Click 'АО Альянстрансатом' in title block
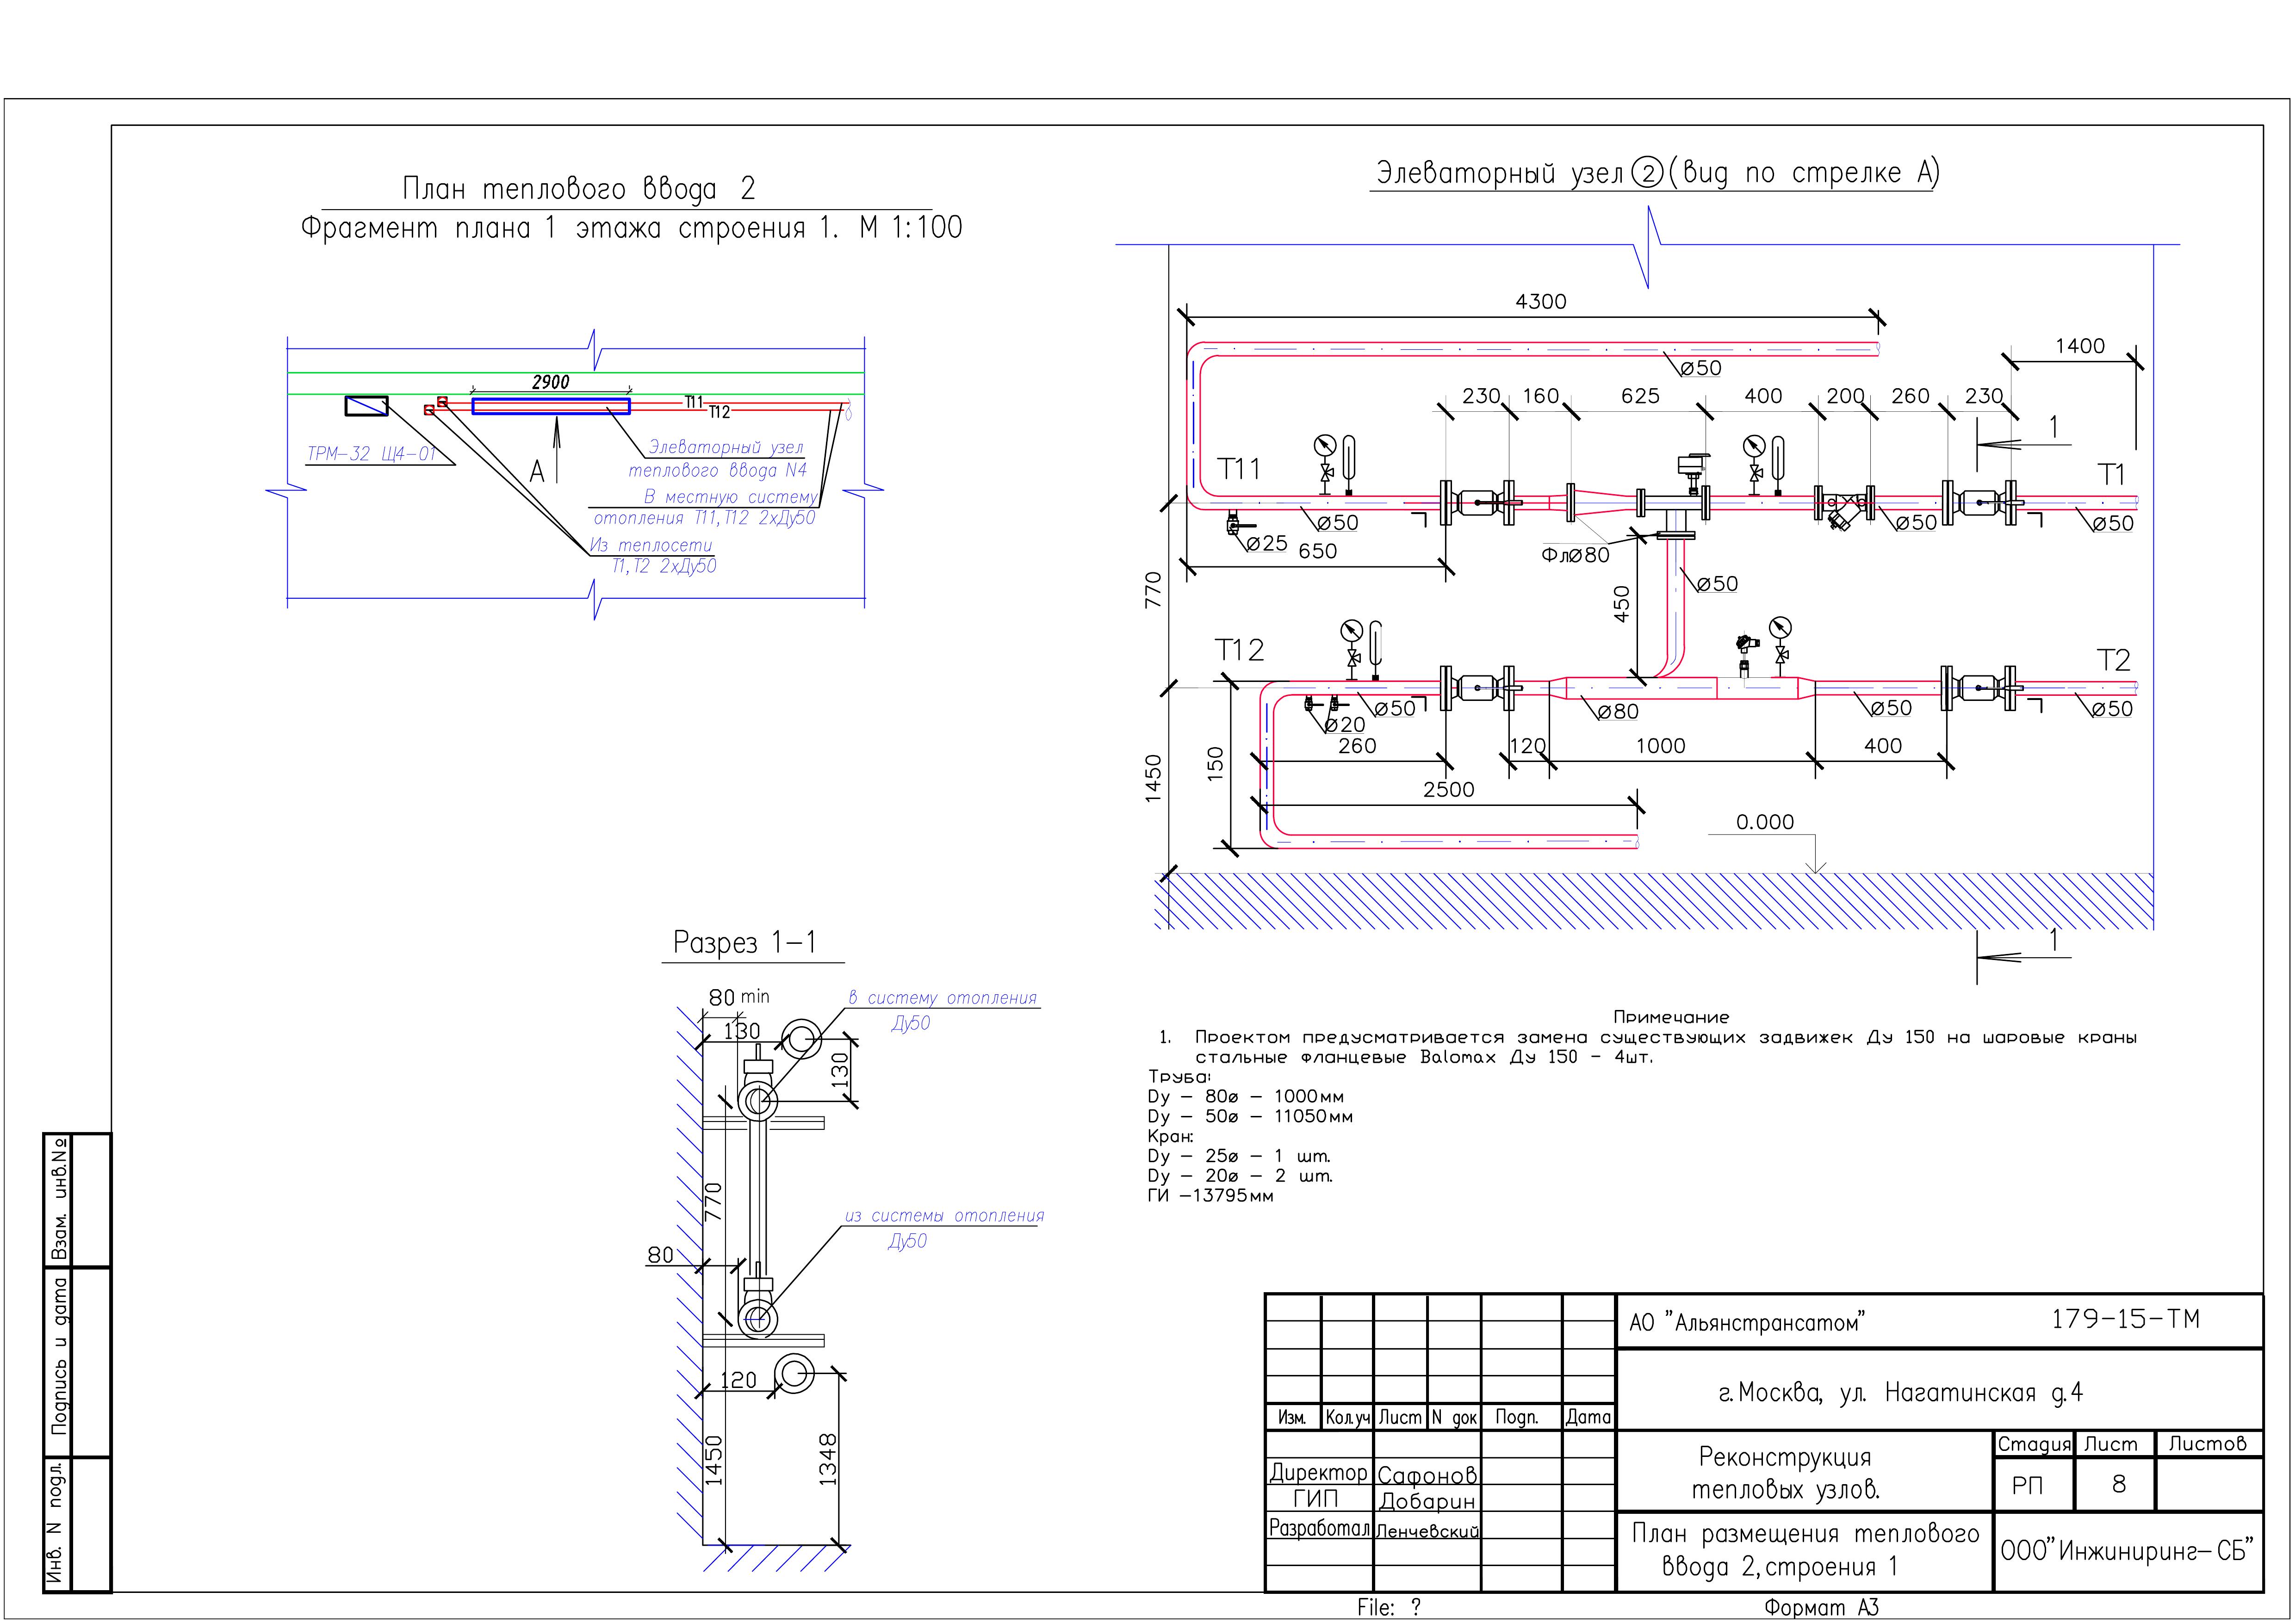The height and width of the screenshot is (1623, 2296). tap(1747, 1323)
